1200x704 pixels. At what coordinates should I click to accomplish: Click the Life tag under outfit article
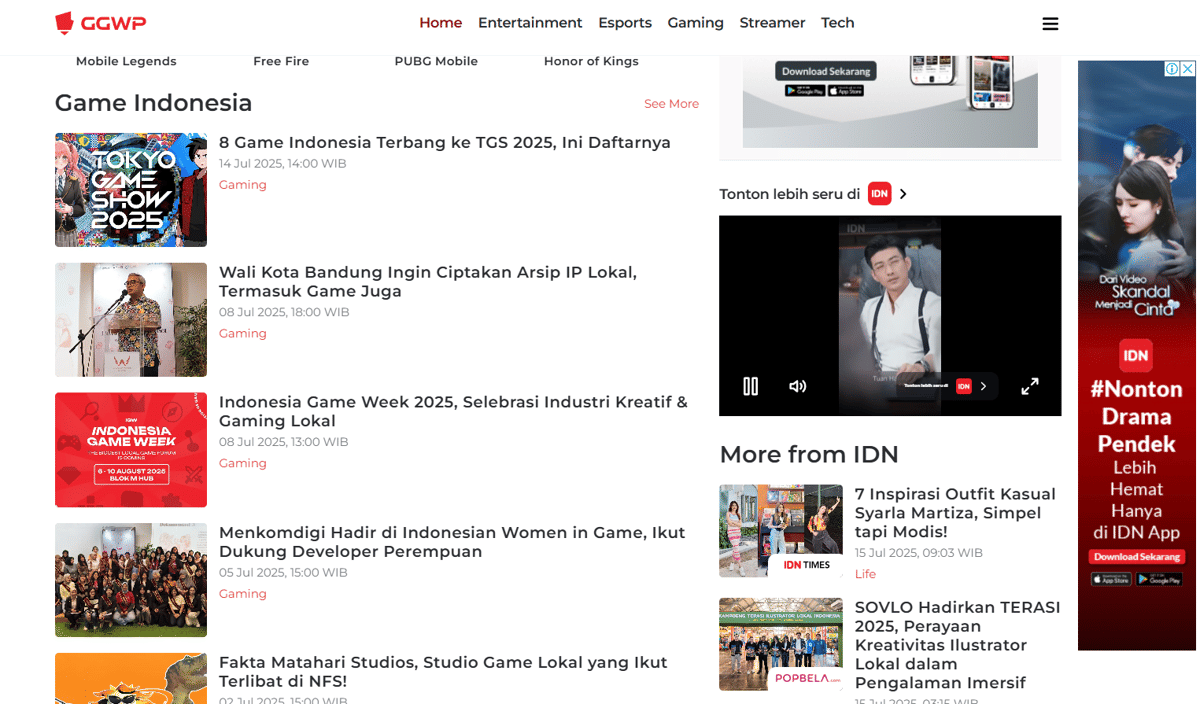[x=865, y=574]
